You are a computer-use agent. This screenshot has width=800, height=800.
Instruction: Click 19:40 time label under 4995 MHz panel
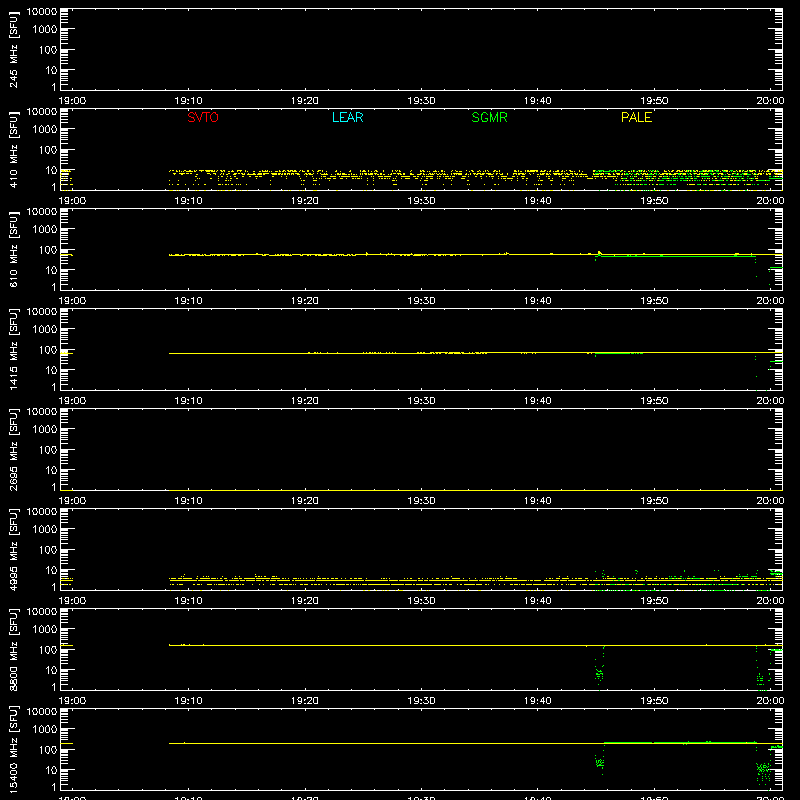point(538,601)
